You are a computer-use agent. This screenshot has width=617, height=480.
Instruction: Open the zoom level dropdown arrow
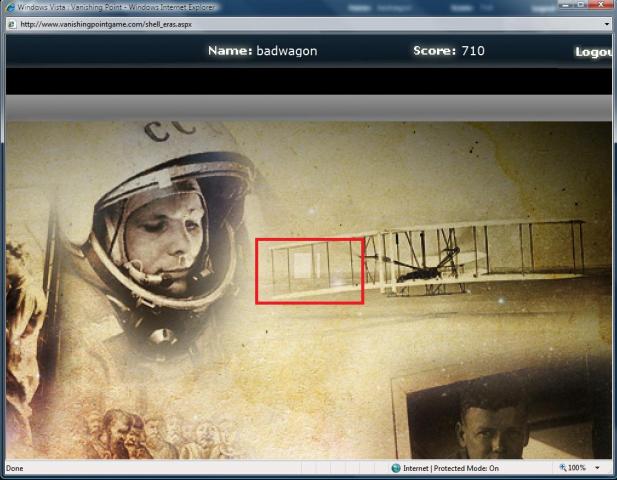[597, 468]
